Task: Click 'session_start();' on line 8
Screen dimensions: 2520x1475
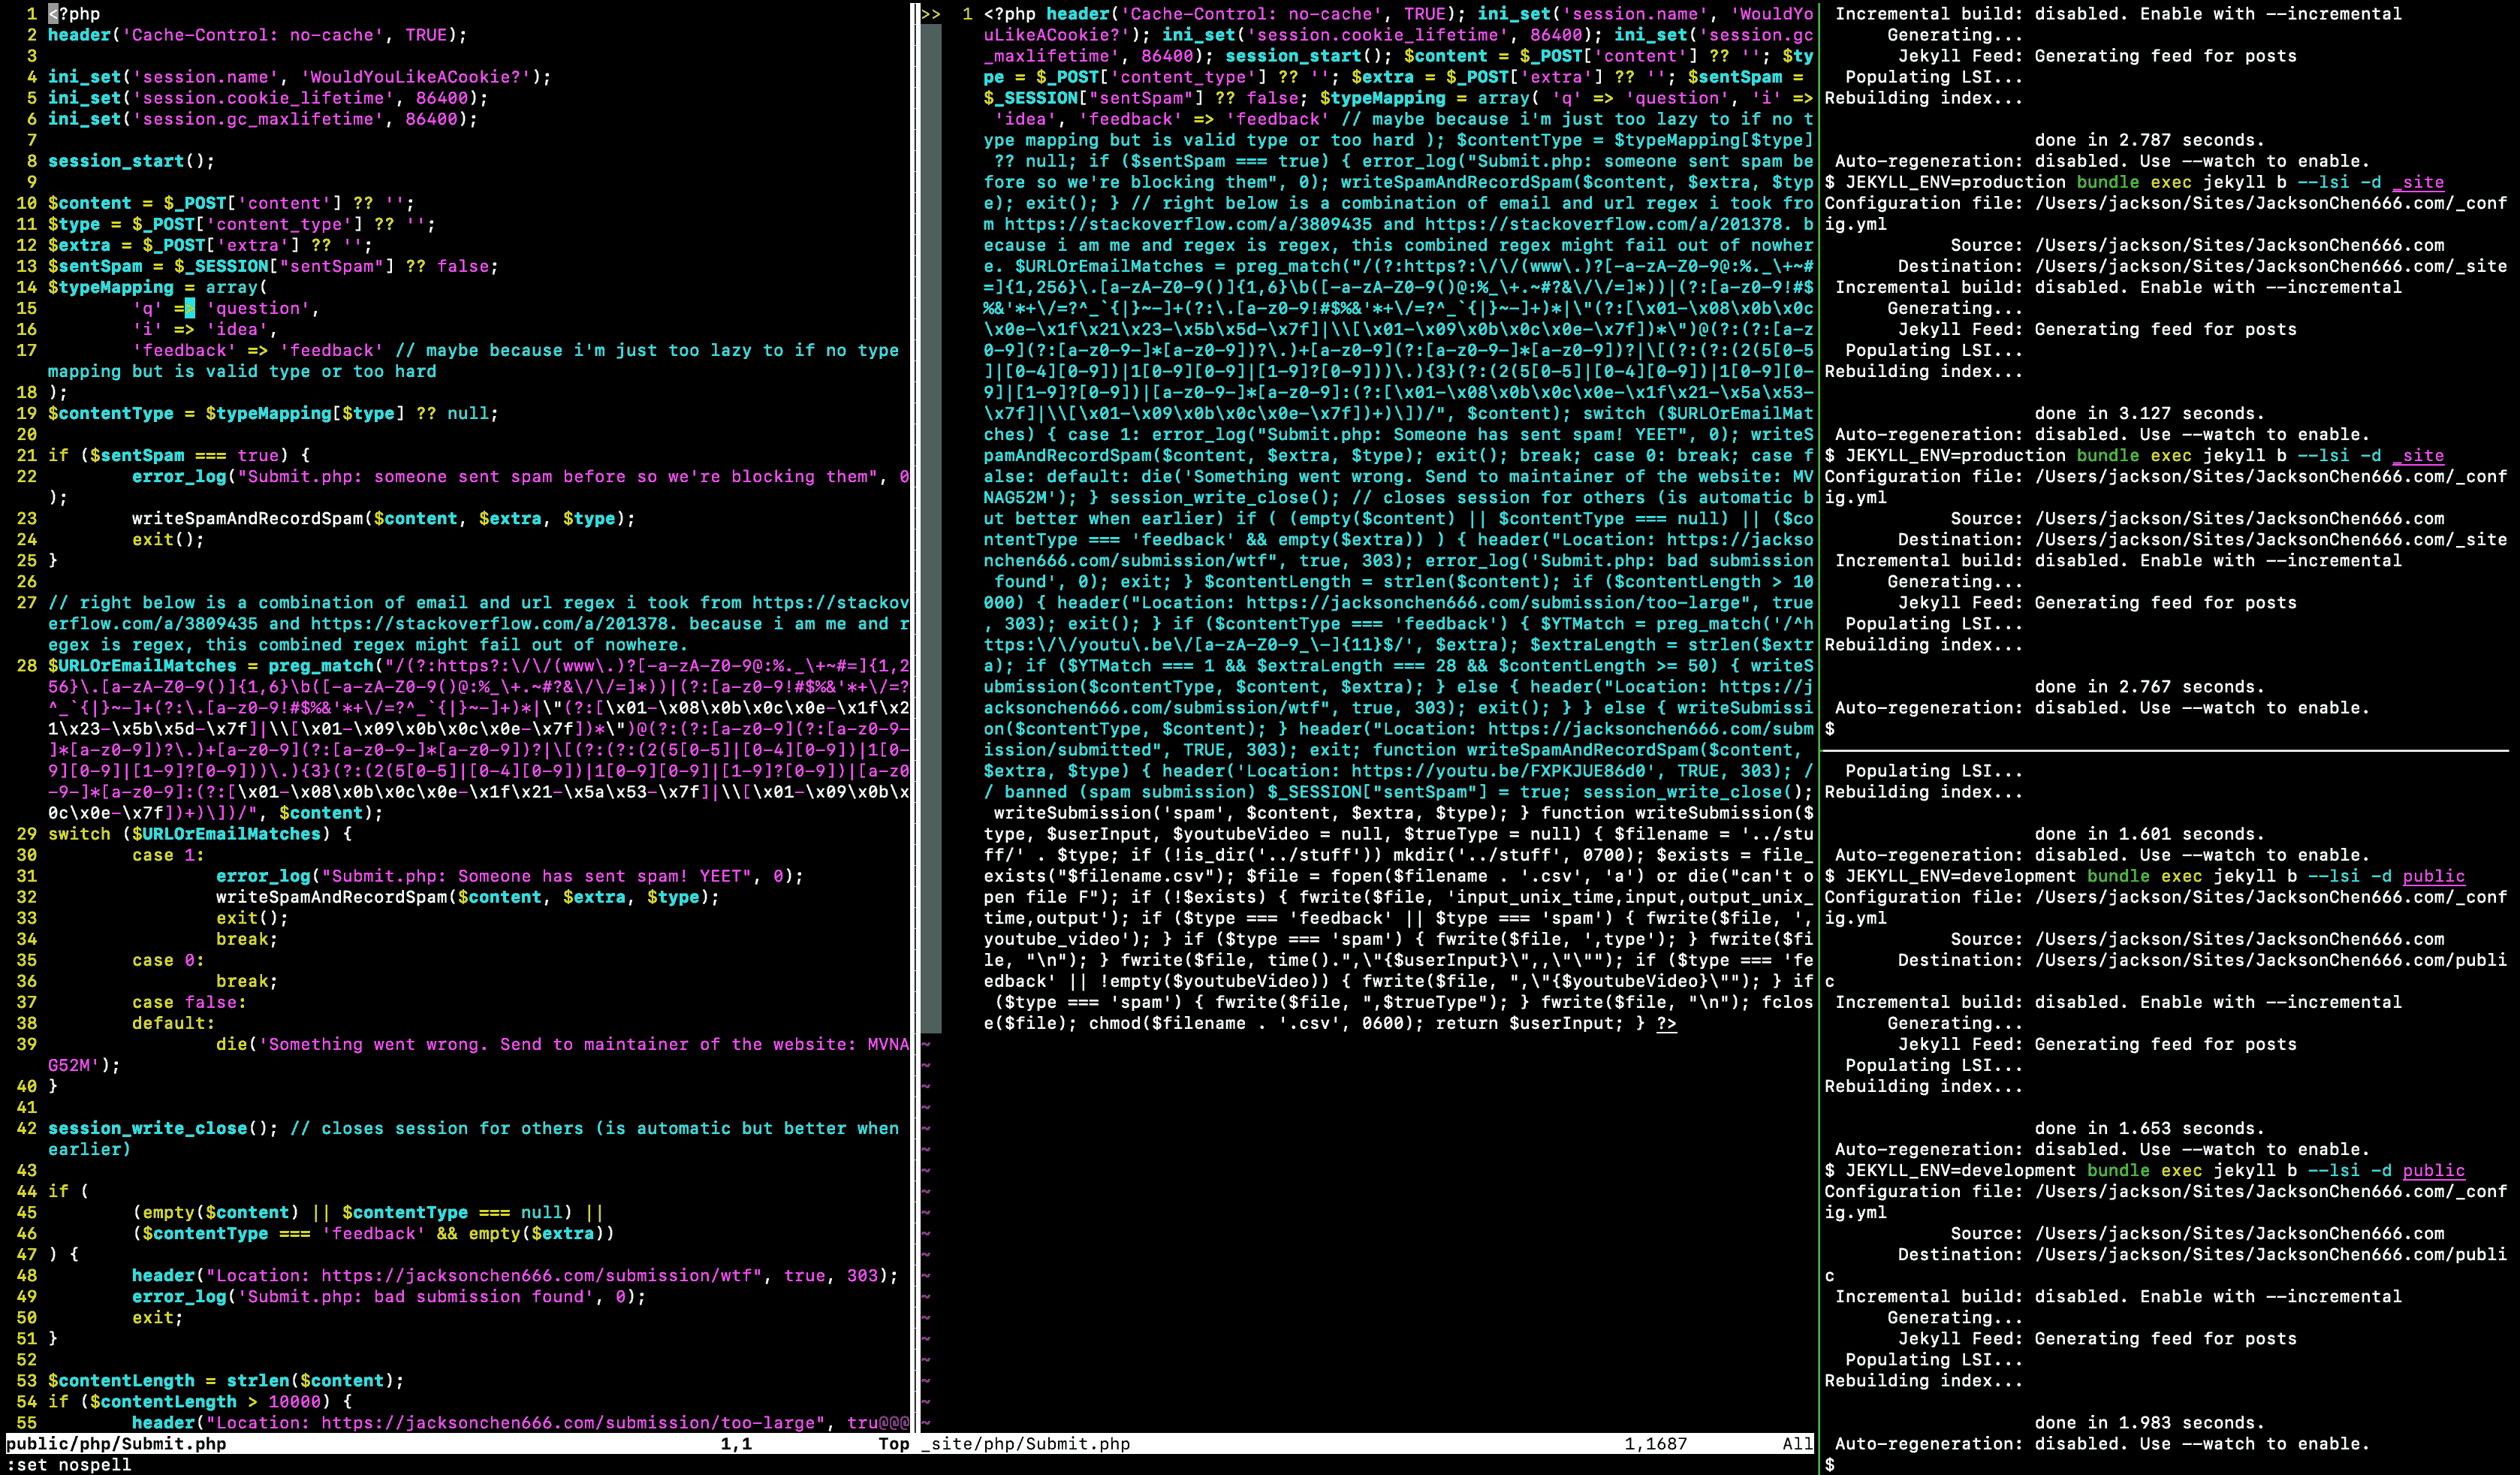Action: point(132,161)
